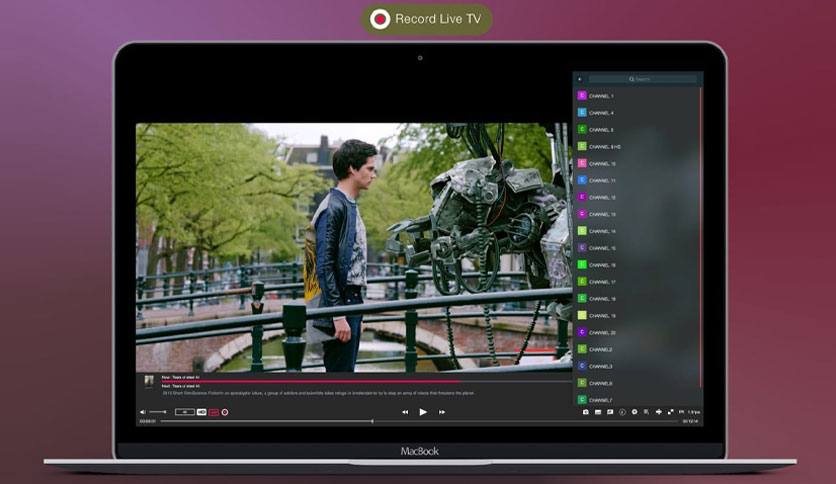Click the channel Search field
Image resolution: width=836 pixels, height=484 pixels.
pyautogui.click(x=642, y=79)
